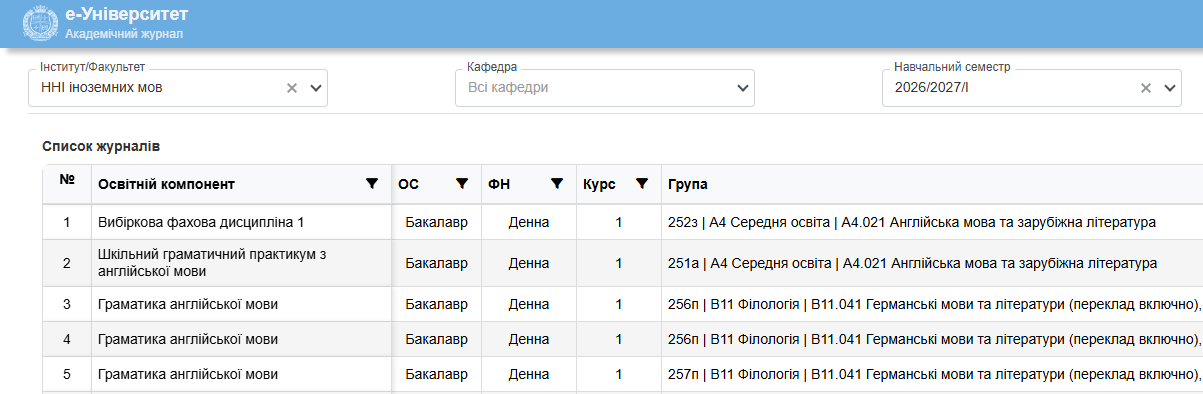
Task: Open filter for ФН column
Action: pos(557,184)
